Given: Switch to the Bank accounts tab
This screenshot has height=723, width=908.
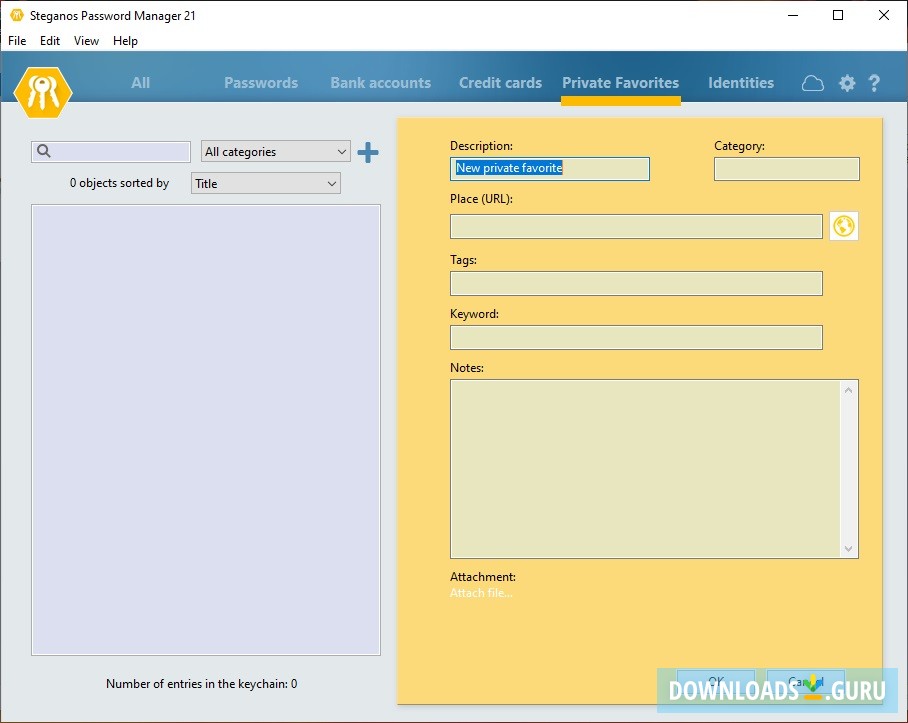Looking at the screenshot, I should 380,83.
